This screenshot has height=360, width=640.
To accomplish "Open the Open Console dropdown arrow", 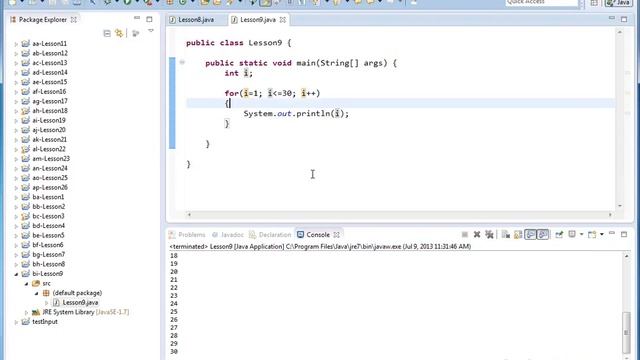I will 602,235.
